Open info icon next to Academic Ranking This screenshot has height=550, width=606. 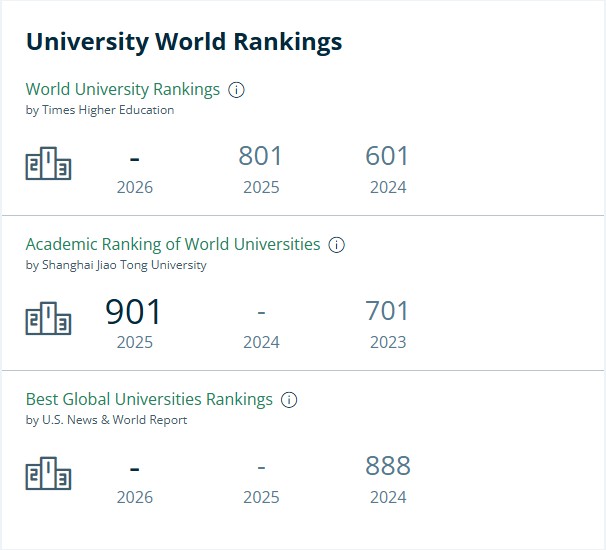coord(336,245)
